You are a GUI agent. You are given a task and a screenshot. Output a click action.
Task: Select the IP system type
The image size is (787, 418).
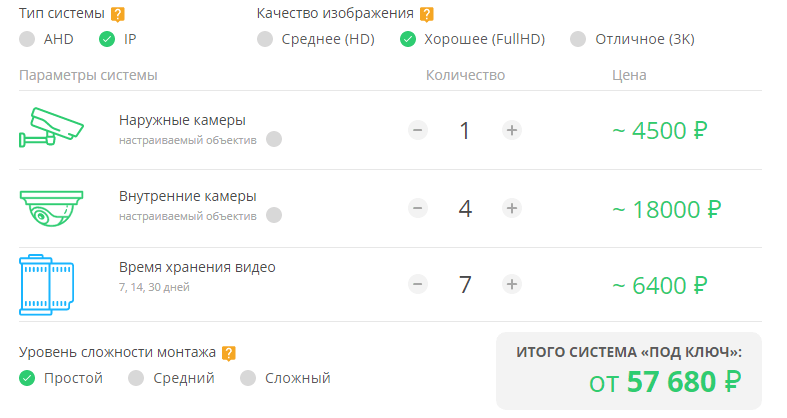[x=107, y=40]
